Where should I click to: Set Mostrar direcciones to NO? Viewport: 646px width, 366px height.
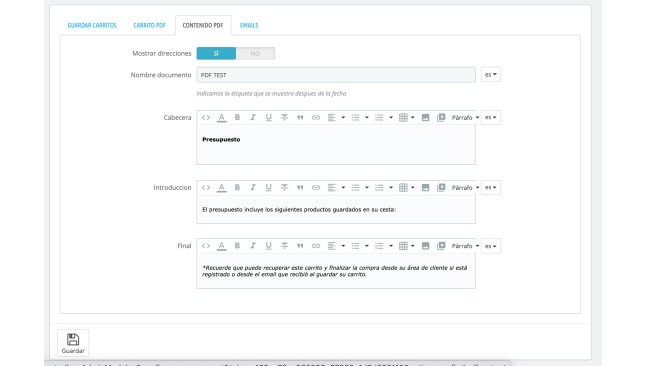click(255, 53)
